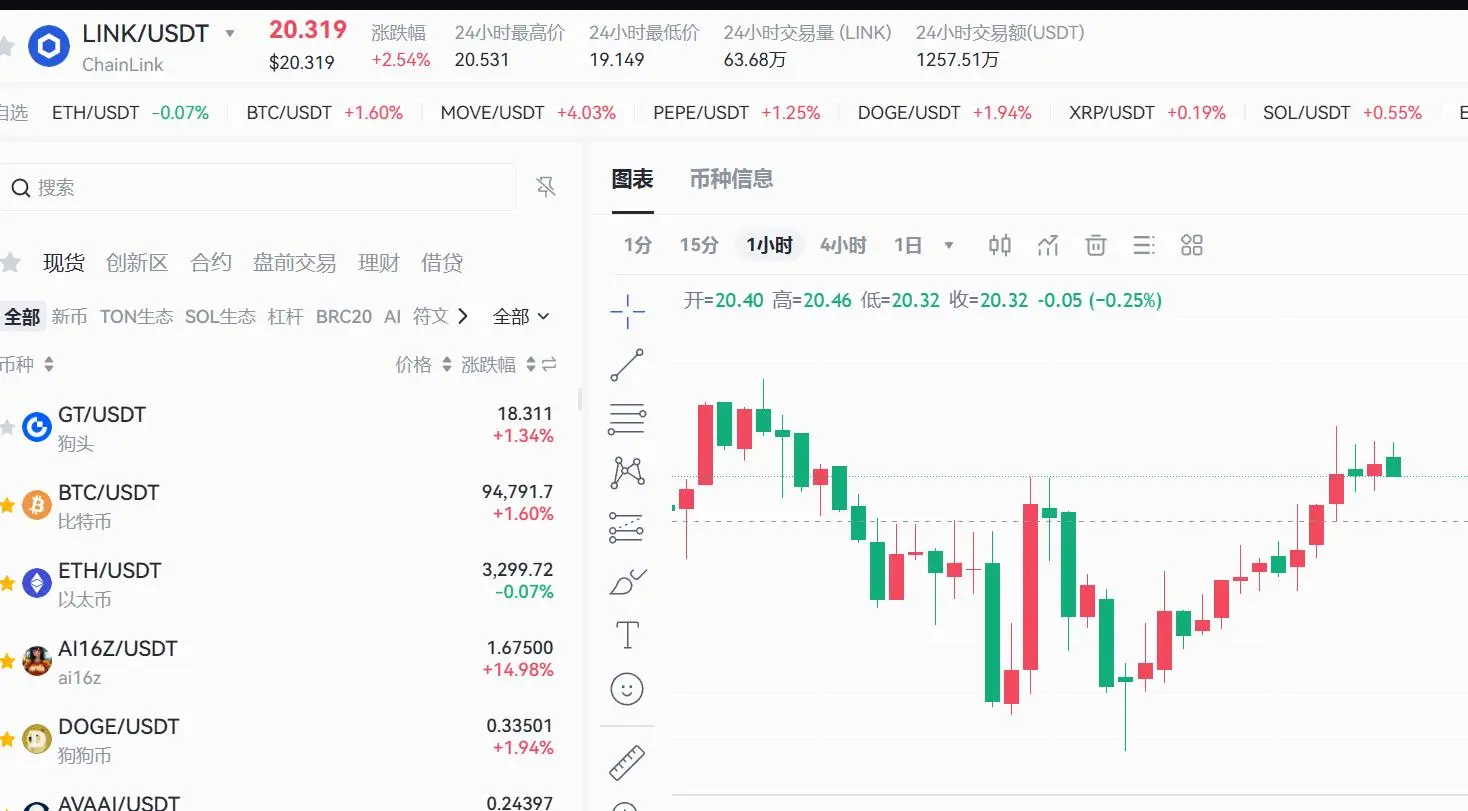
Task: Sort list by 币种 column
Action: point(27,365)
